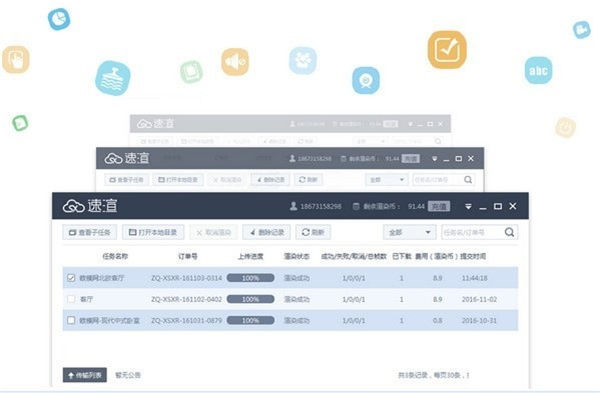Click the magnifier search icon in middle window
This screenshot has height=393, width=600.
click(468, 179)
